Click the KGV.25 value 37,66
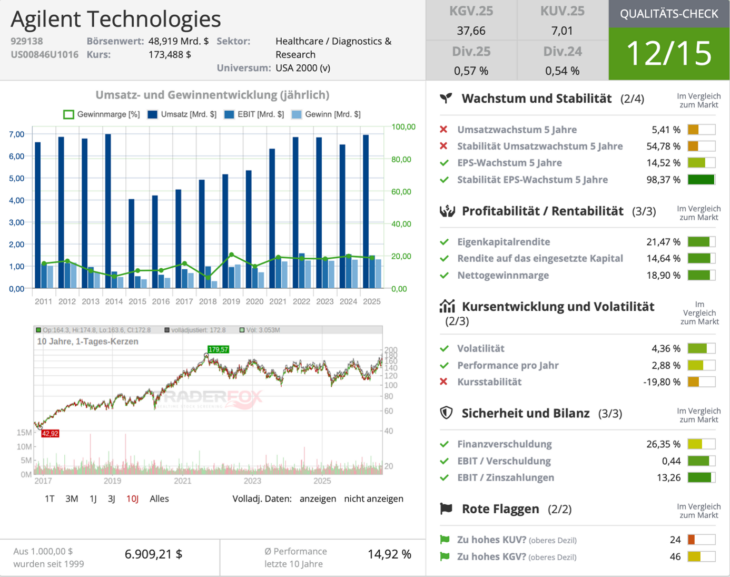Image resolution: width=730 pixels, height=577 pixels. [471, 31]
